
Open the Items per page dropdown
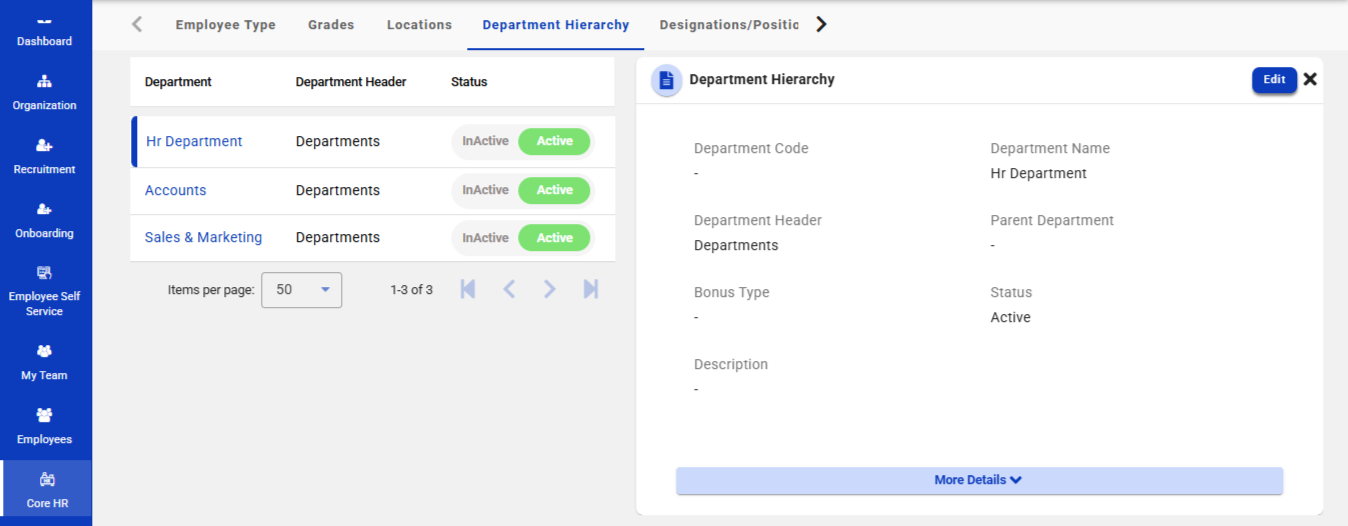[301, 290]
